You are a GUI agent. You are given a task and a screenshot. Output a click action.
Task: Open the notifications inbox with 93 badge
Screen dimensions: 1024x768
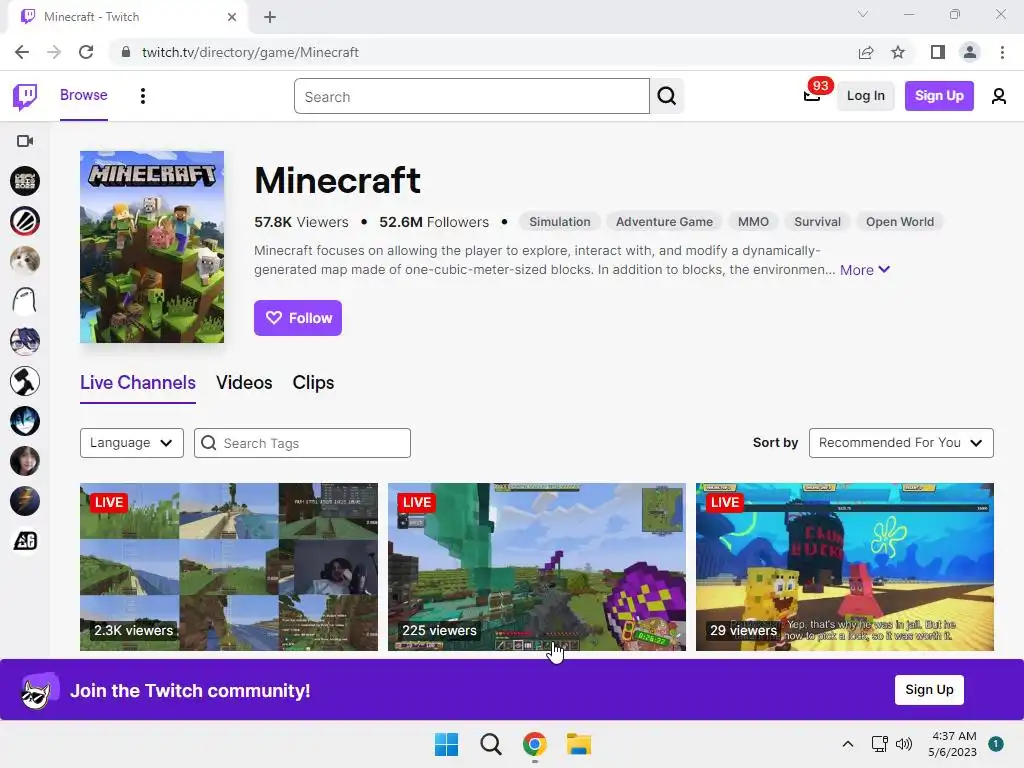point(812,95)
